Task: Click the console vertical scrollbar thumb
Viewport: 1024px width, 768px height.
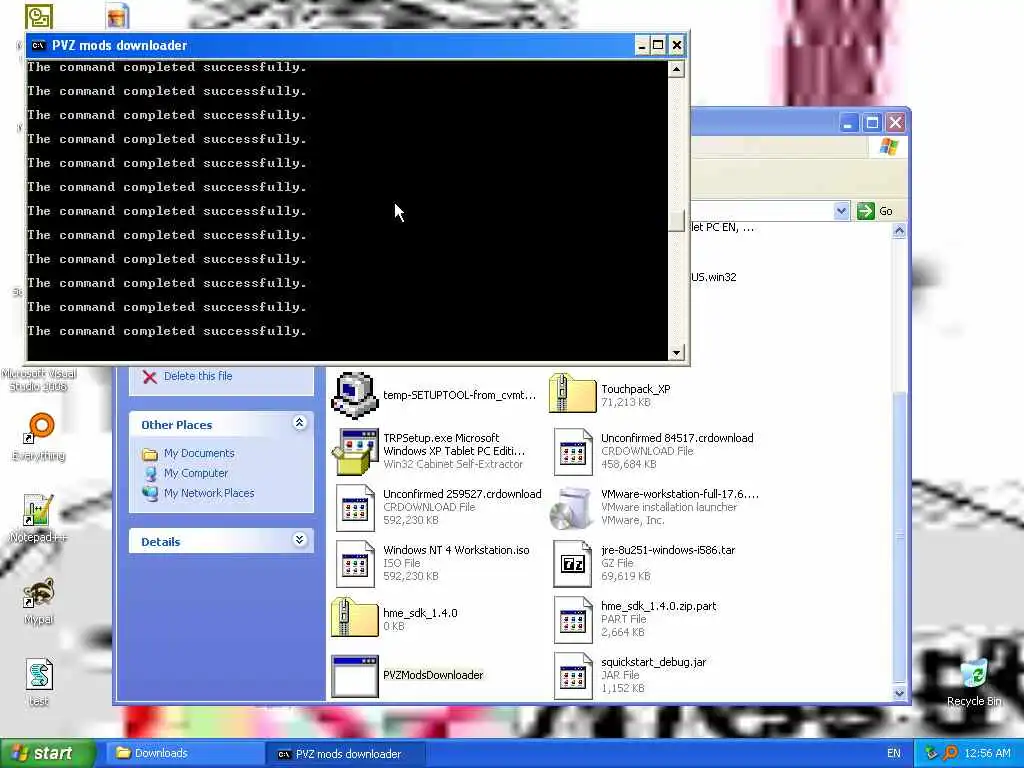Action: click(x=677, y=221)
